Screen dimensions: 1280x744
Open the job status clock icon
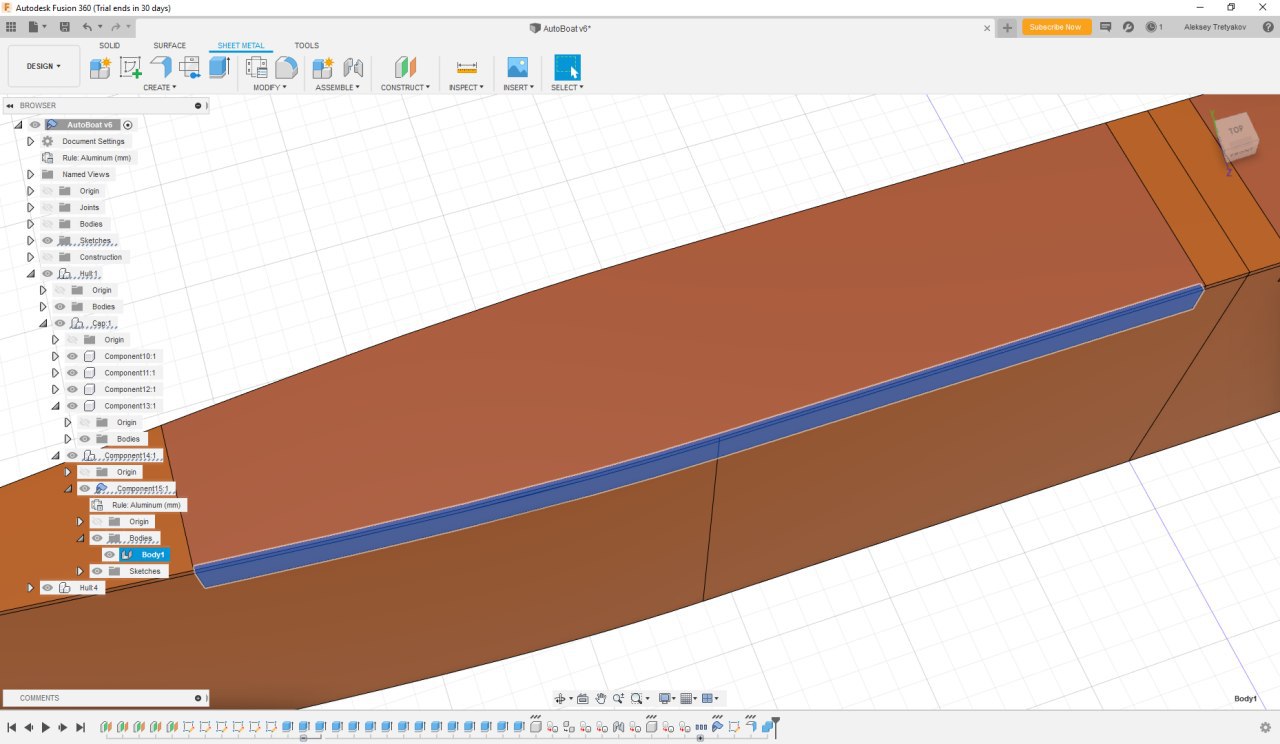1151,27
